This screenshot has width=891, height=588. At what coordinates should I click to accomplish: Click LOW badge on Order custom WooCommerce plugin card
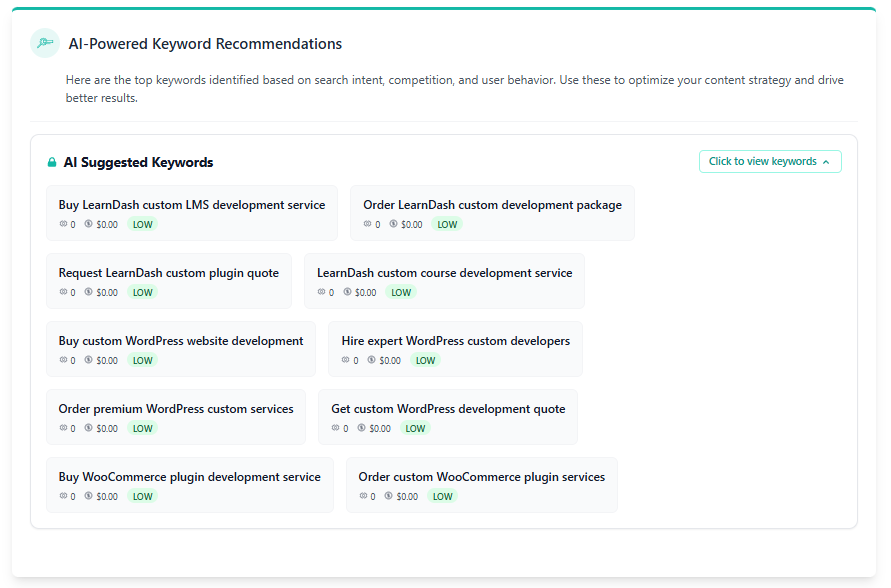pos(443,497)
